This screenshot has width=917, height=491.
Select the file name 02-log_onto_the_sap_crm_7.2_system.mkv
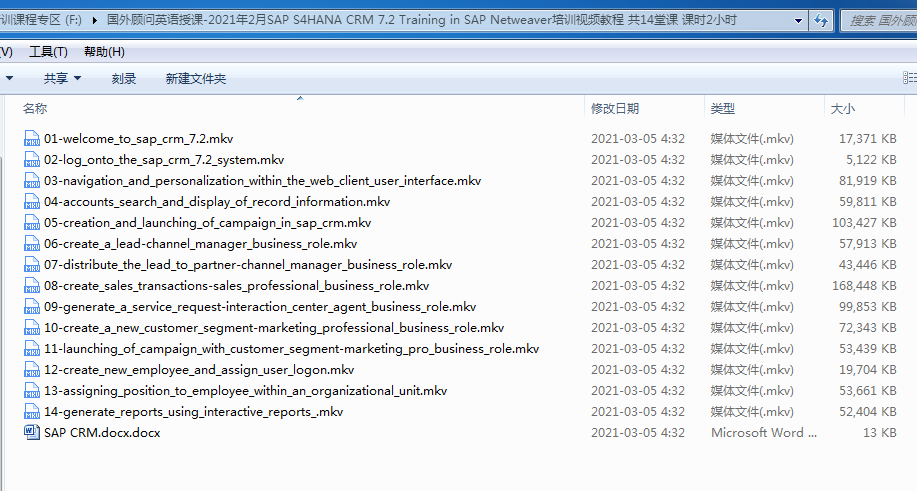pos(164,160)
